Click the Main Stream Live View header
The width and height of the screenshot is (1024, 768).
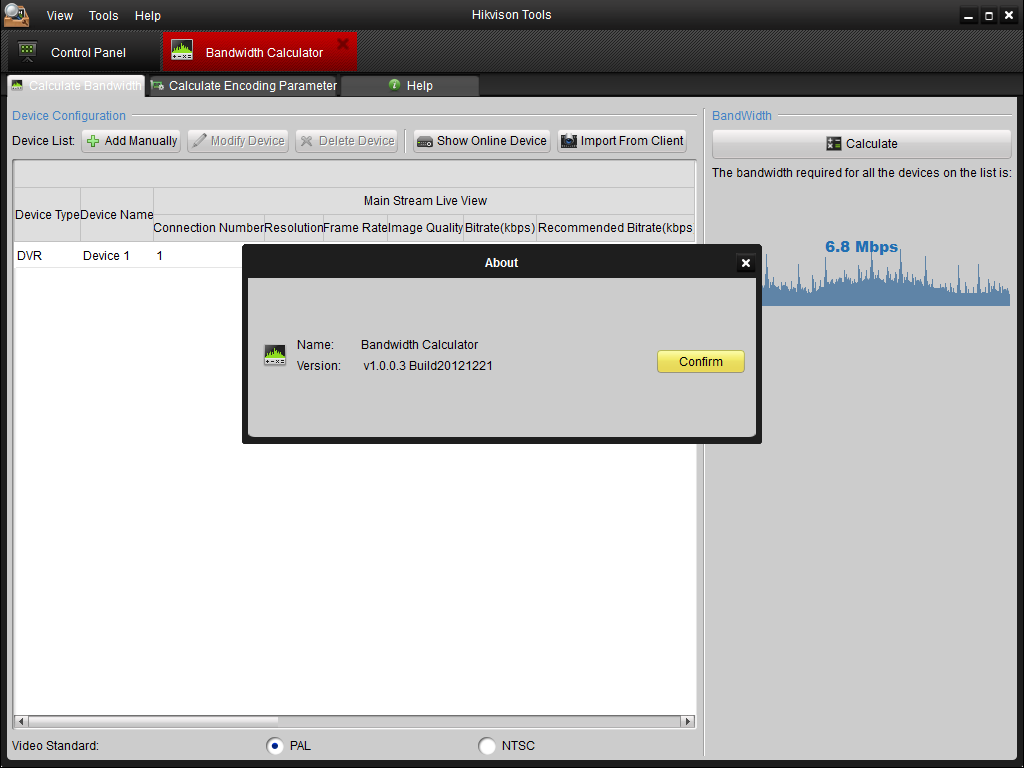(424, 201)
